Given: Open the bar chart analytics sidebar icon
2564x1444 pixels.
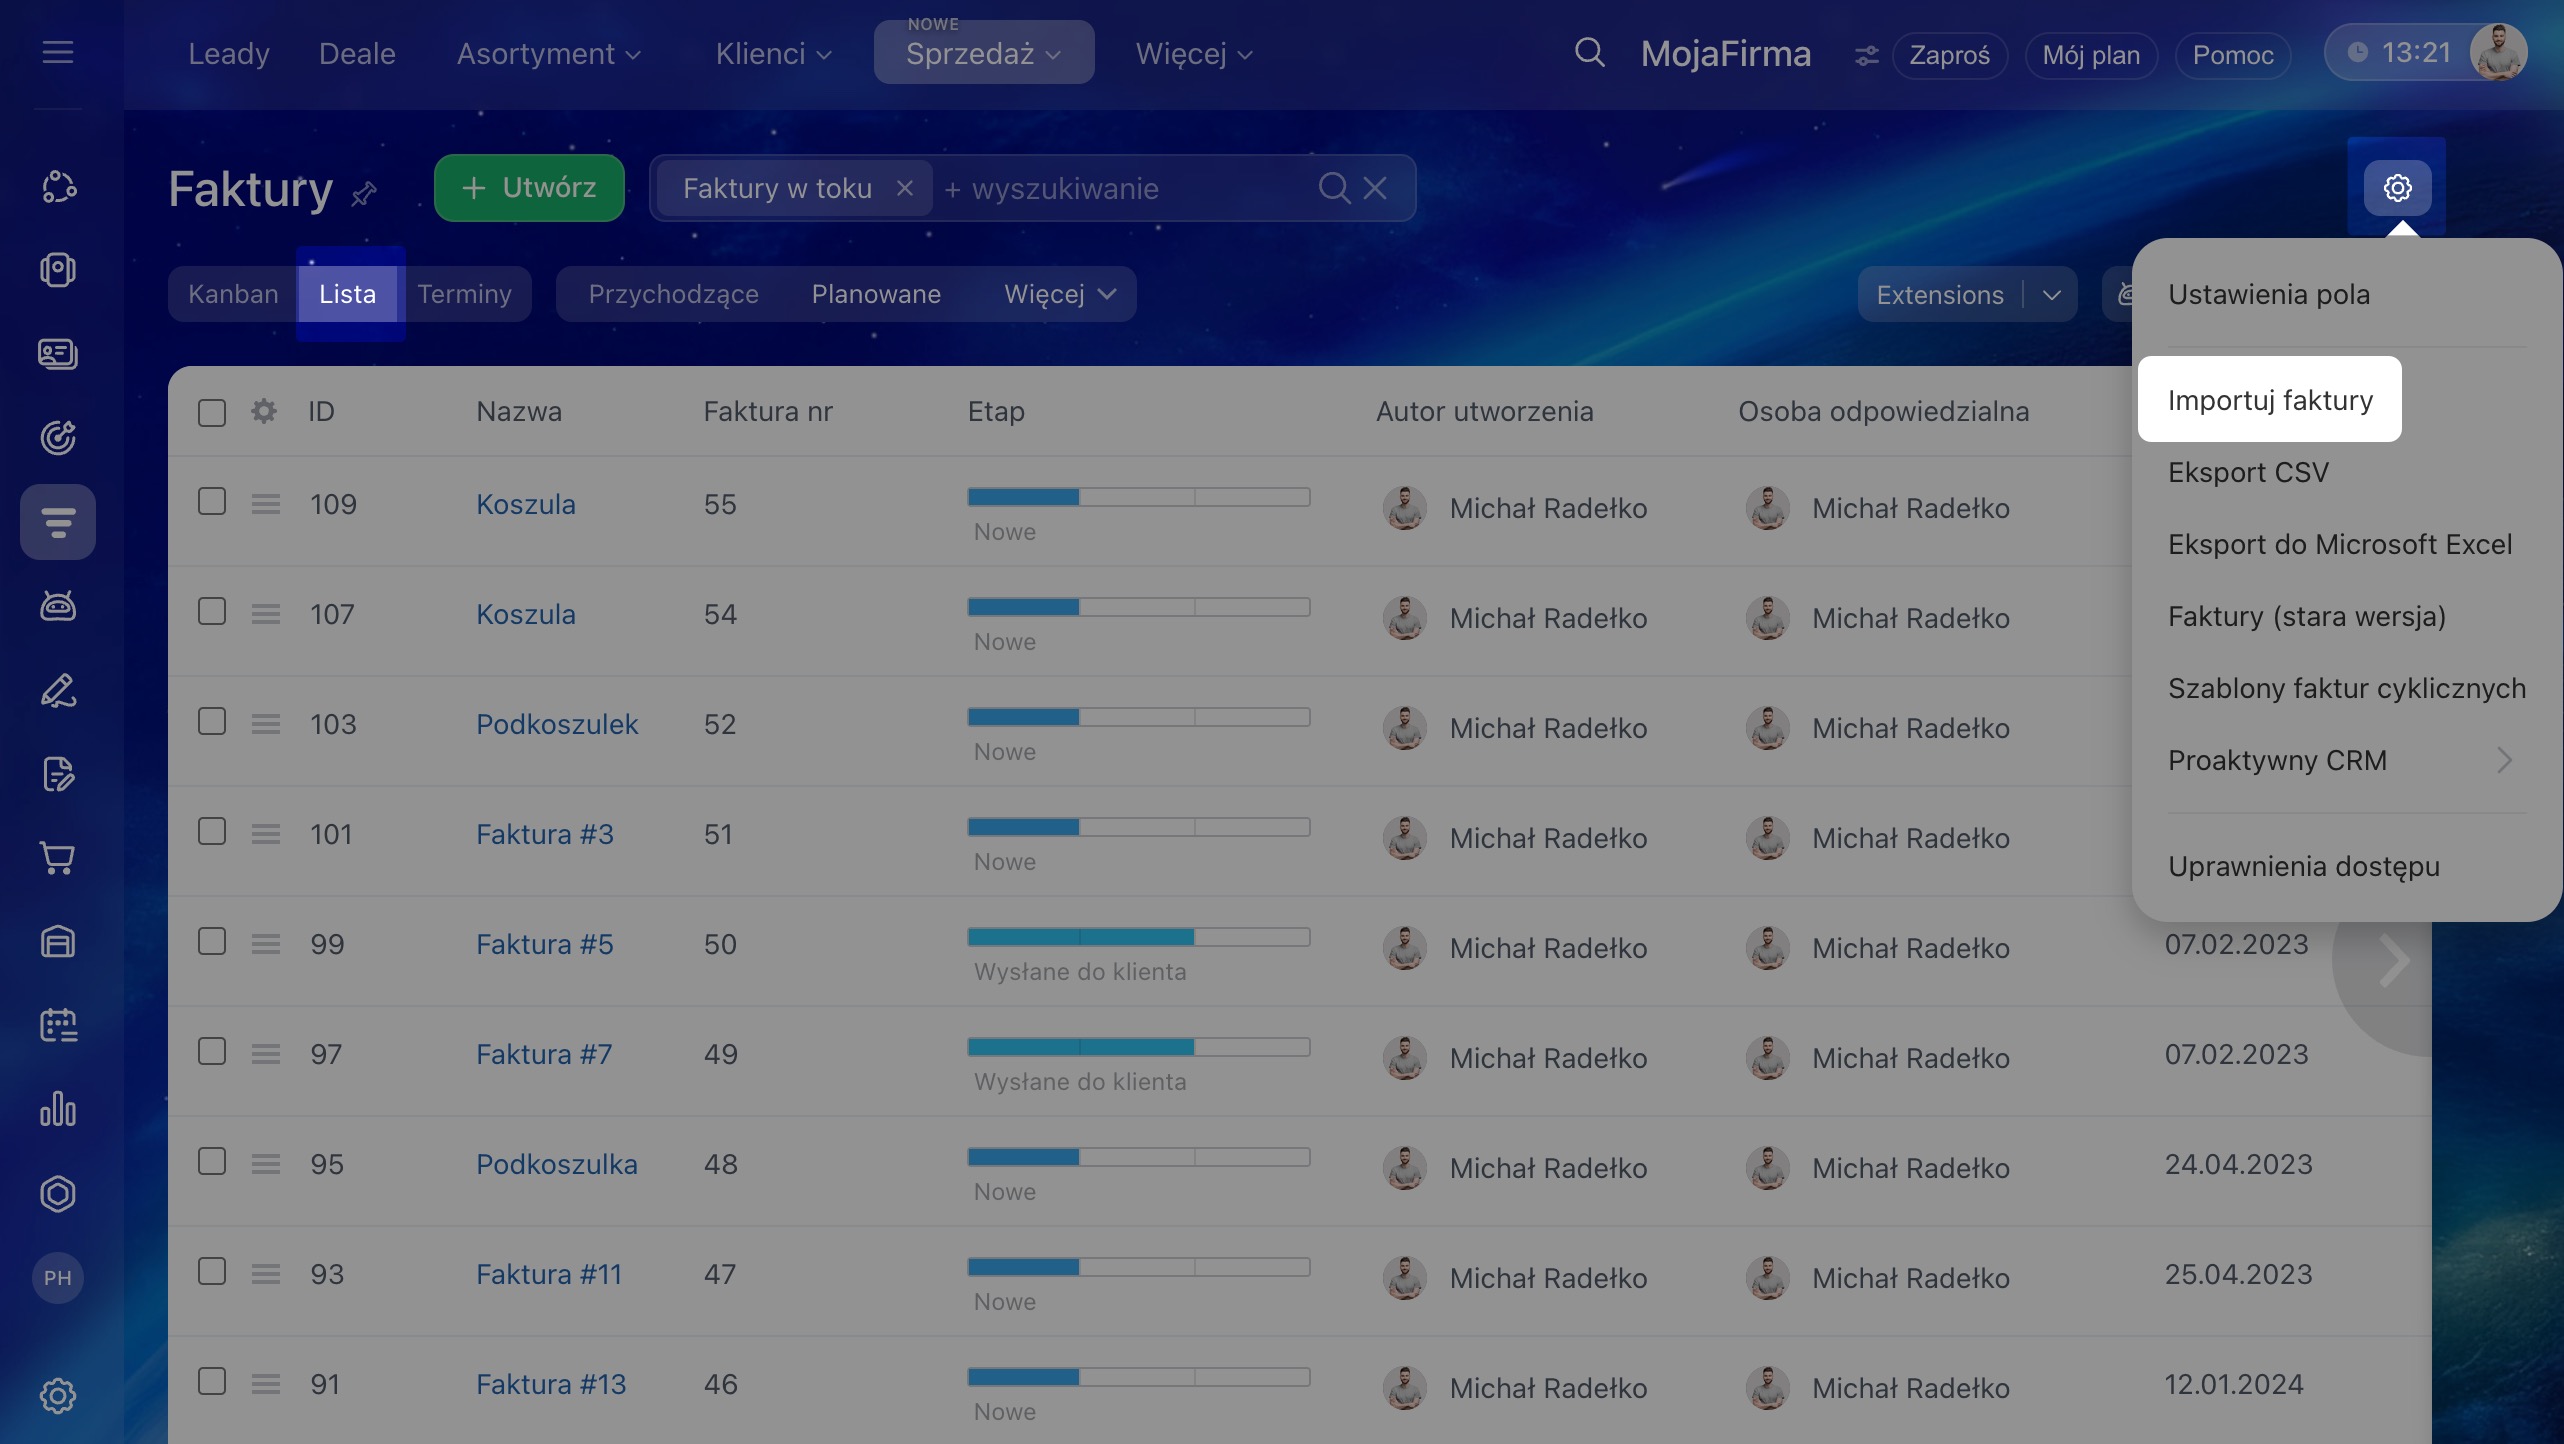Looking at the screenshot, I should pos(58,1110).
